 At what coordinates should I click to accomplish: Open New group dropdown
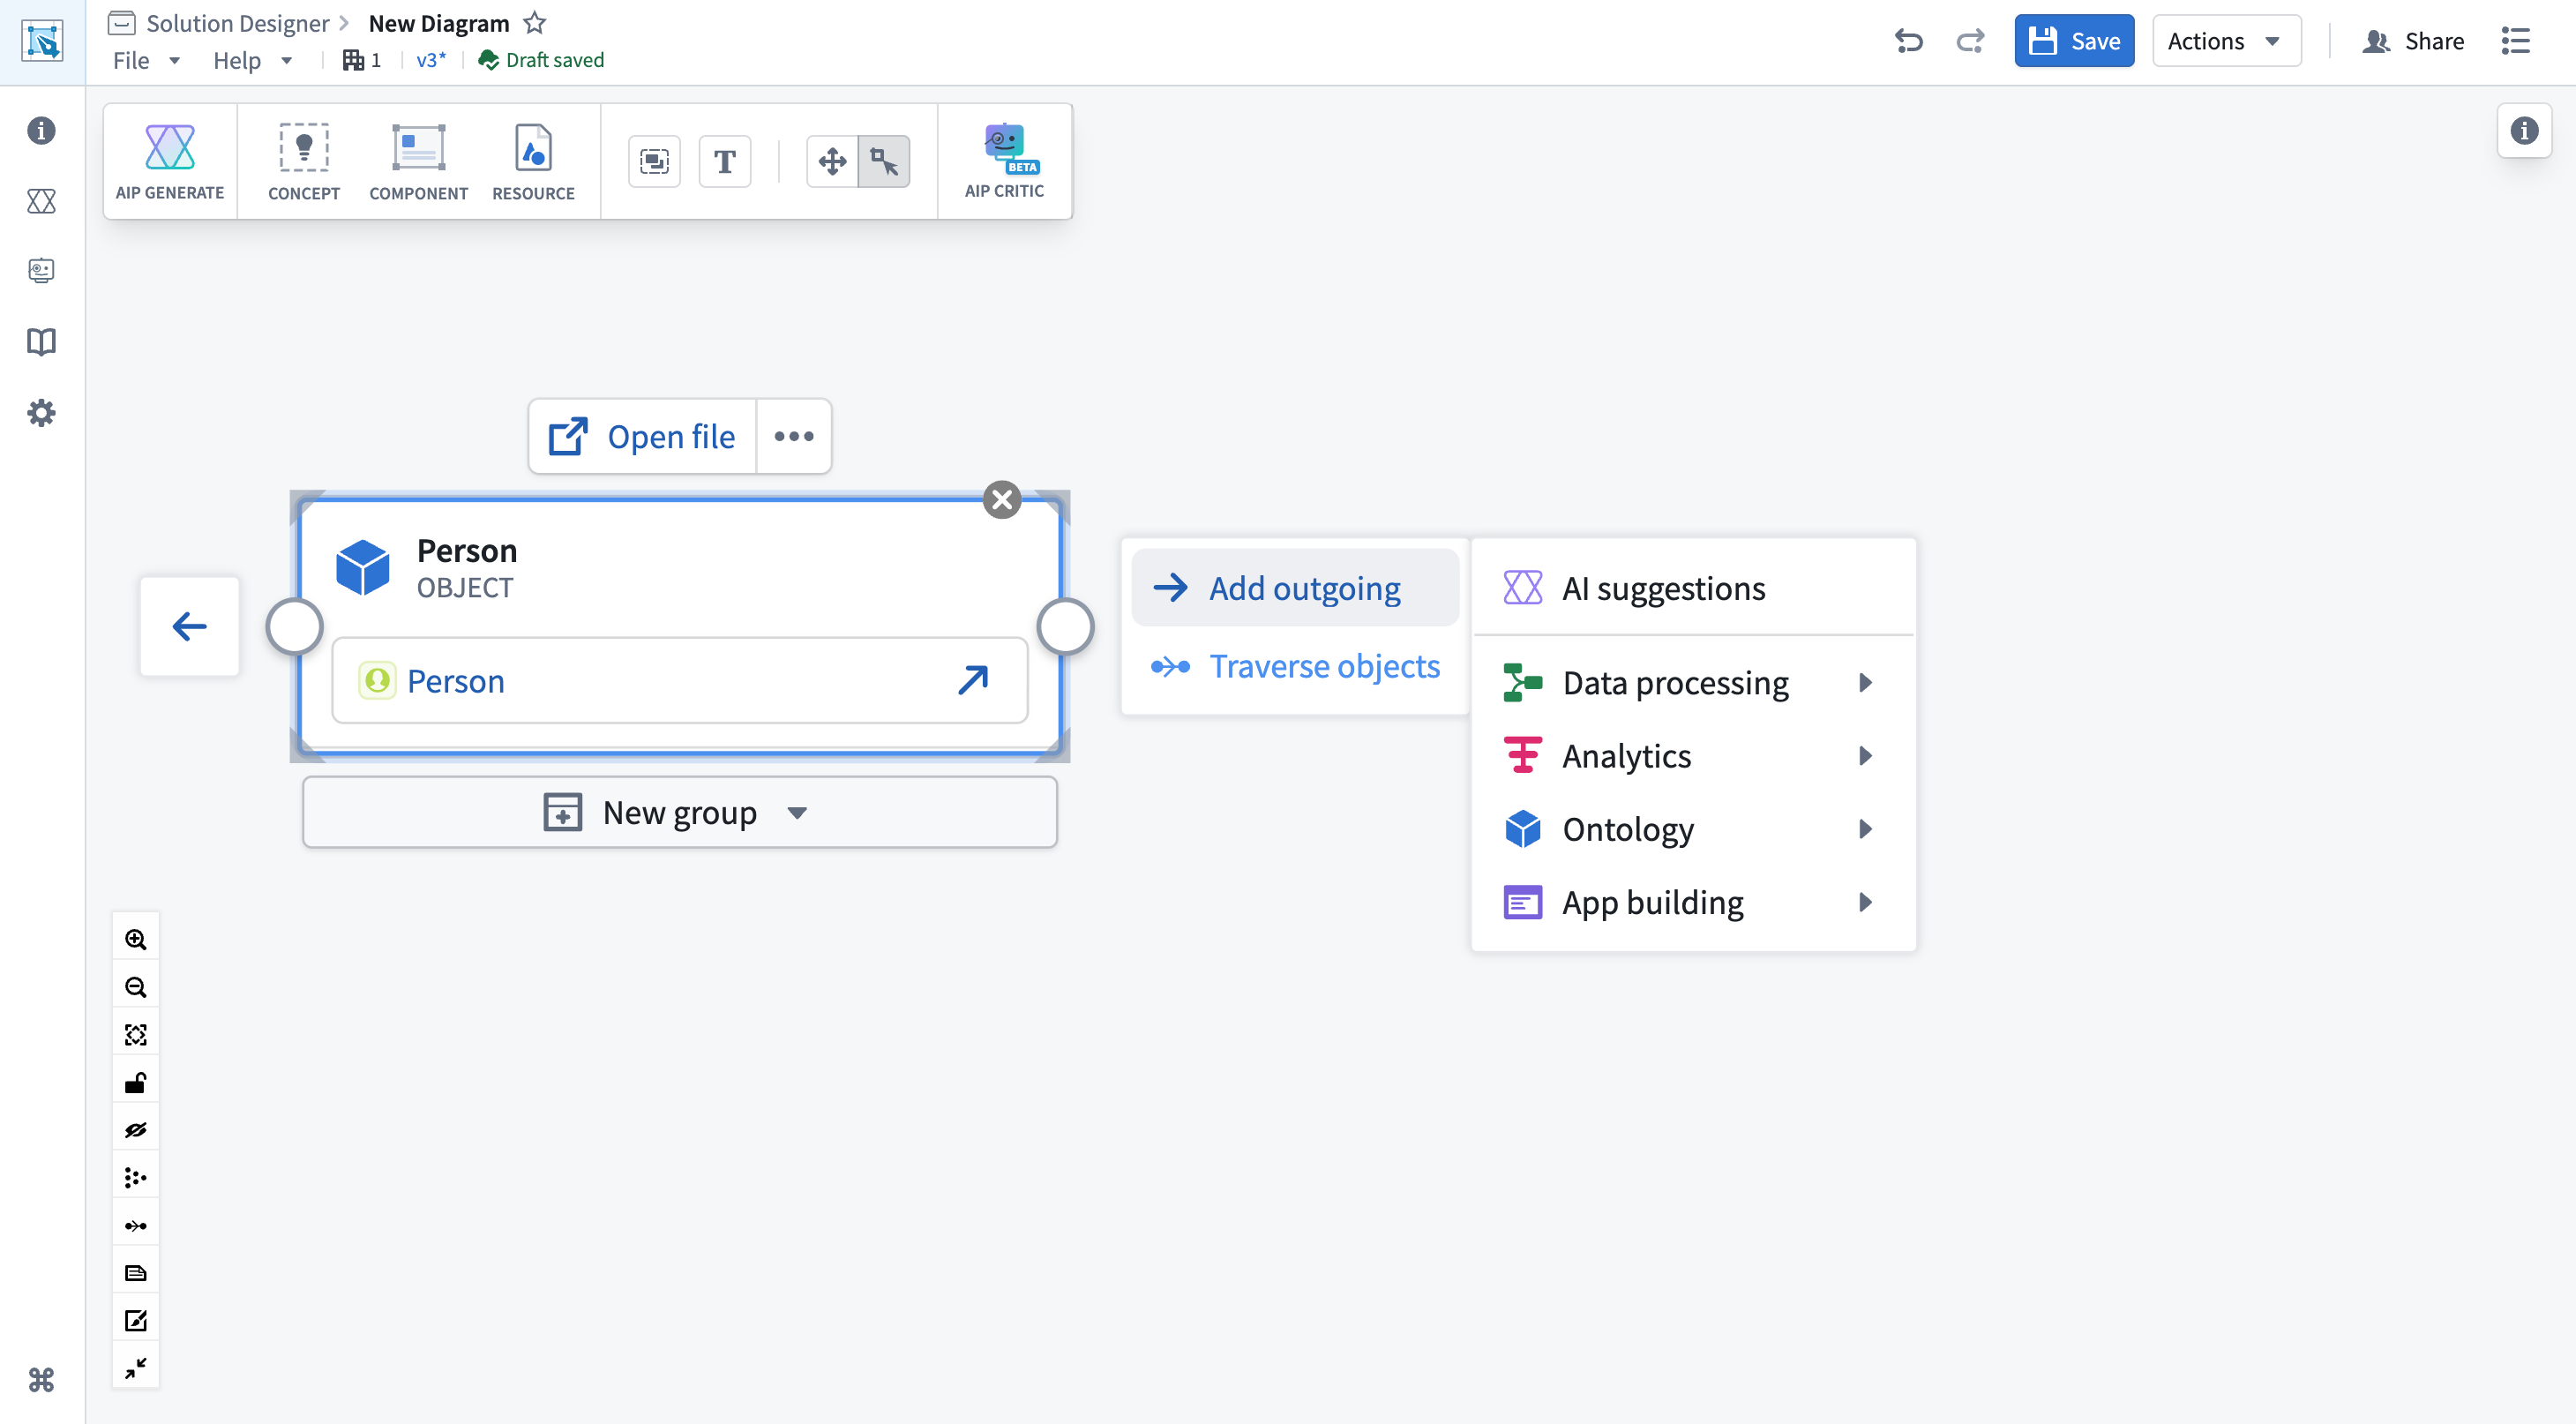[x=680, y=812]
